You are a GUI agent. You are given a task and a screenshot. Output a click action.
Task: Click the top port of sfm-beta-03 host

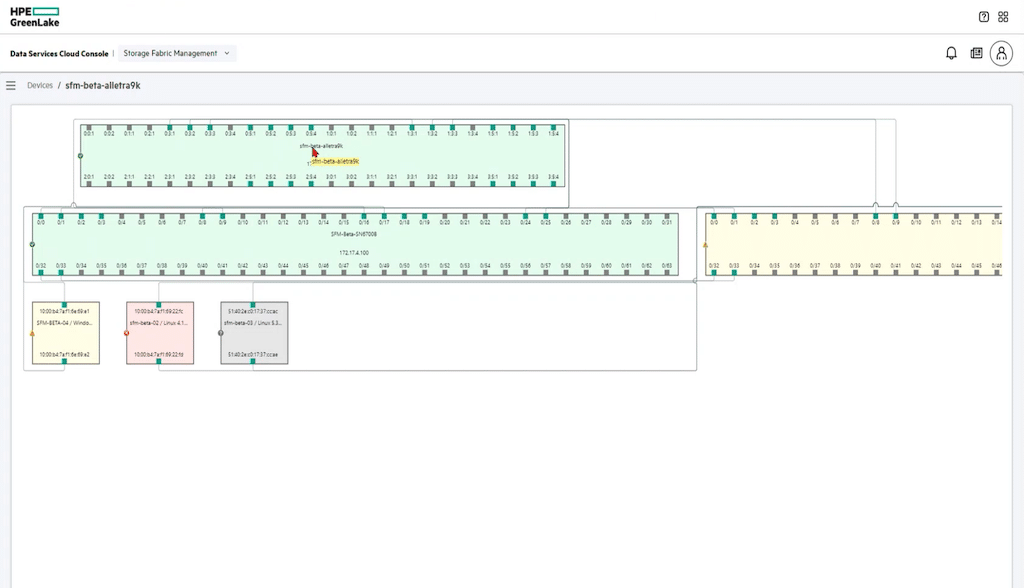(253, 305)
